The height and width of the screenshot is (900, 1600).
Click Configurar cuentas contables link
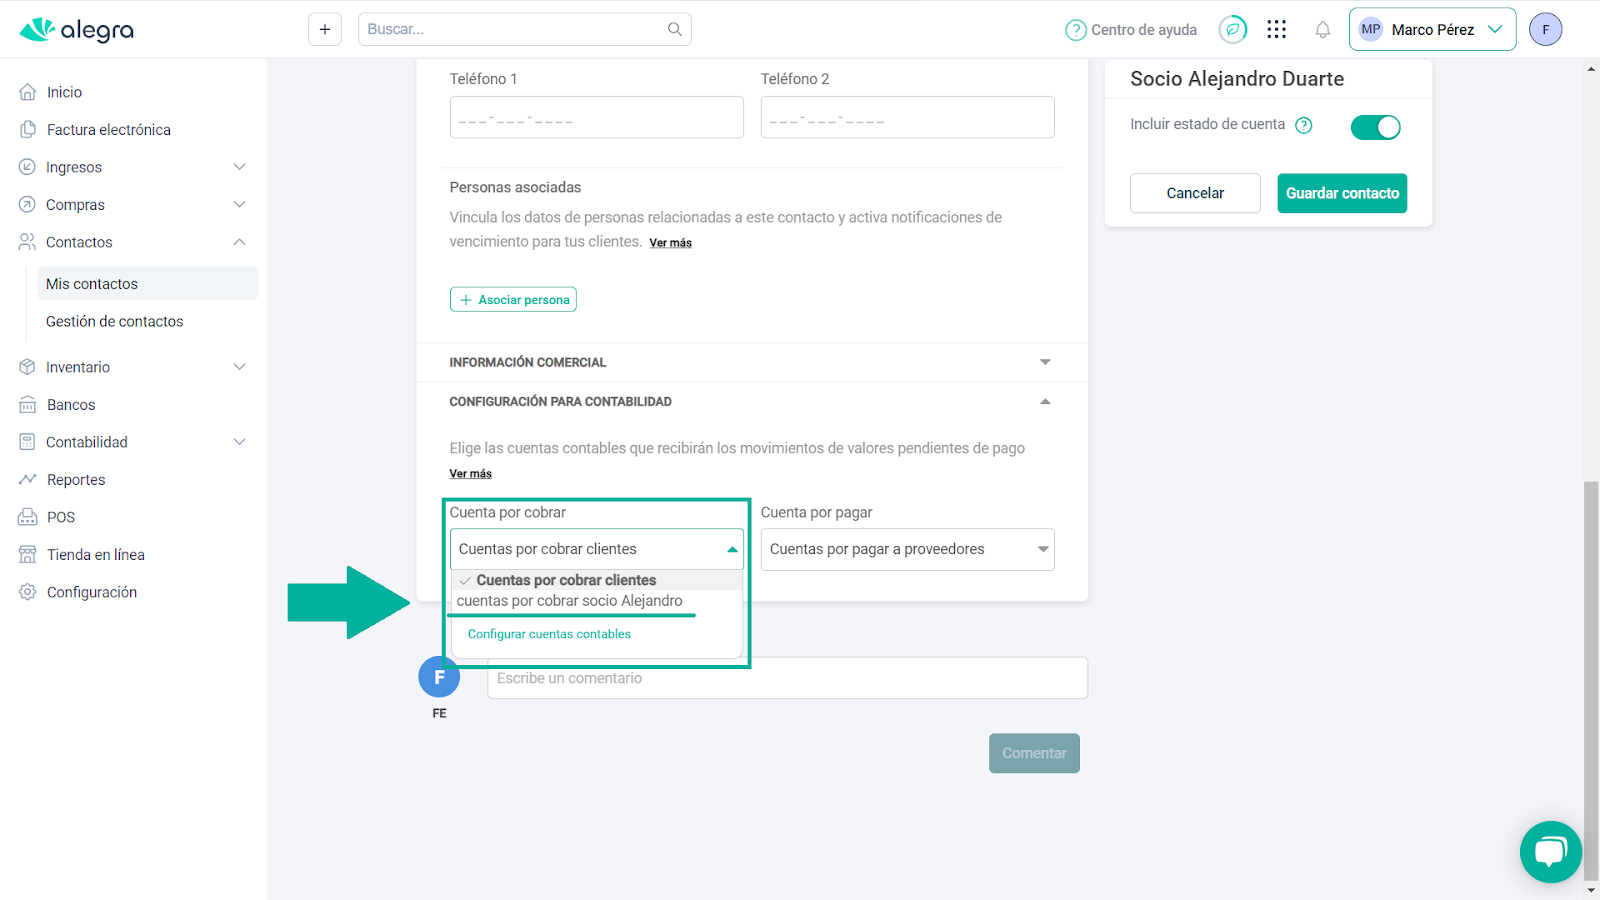click(x=549, y=634)
